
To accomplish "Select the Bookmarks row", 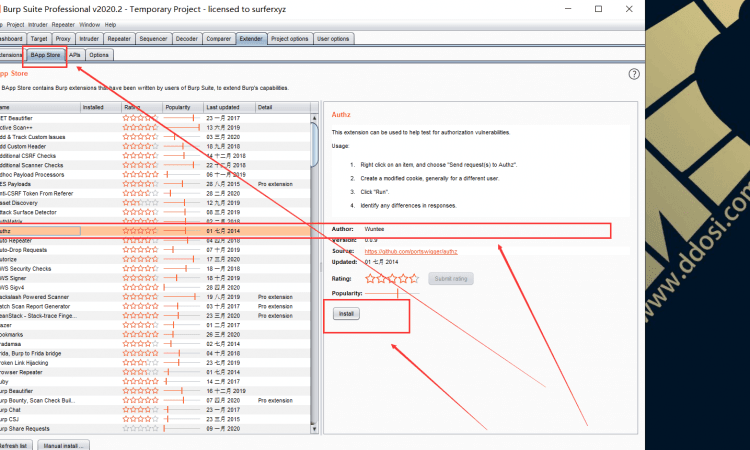I will point(155,335).
